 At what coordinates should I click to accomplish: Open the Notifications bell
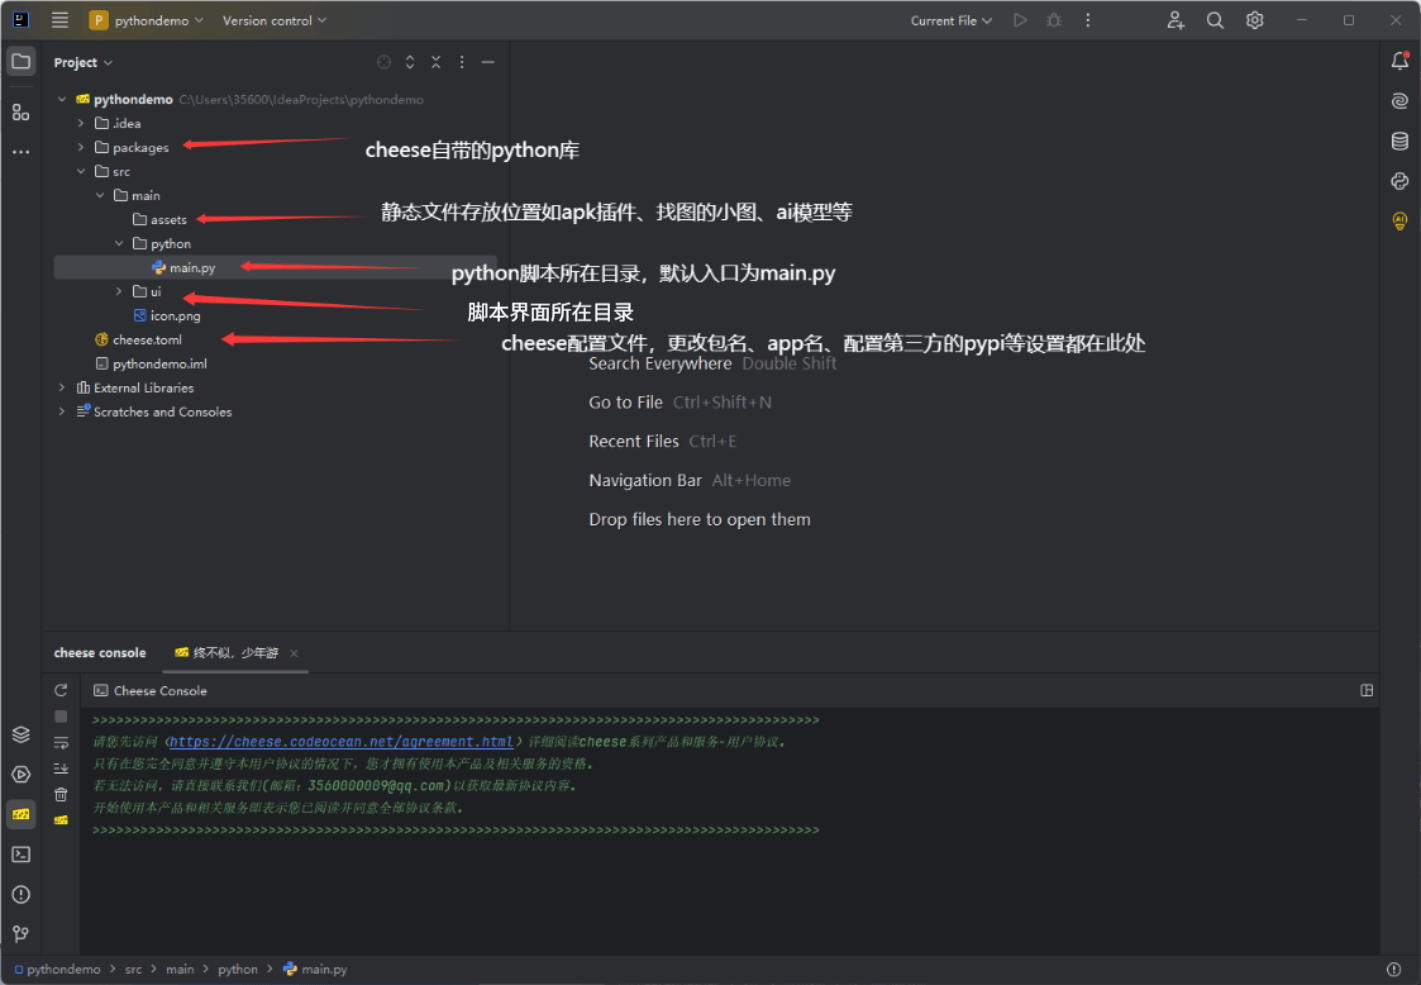1399,60
